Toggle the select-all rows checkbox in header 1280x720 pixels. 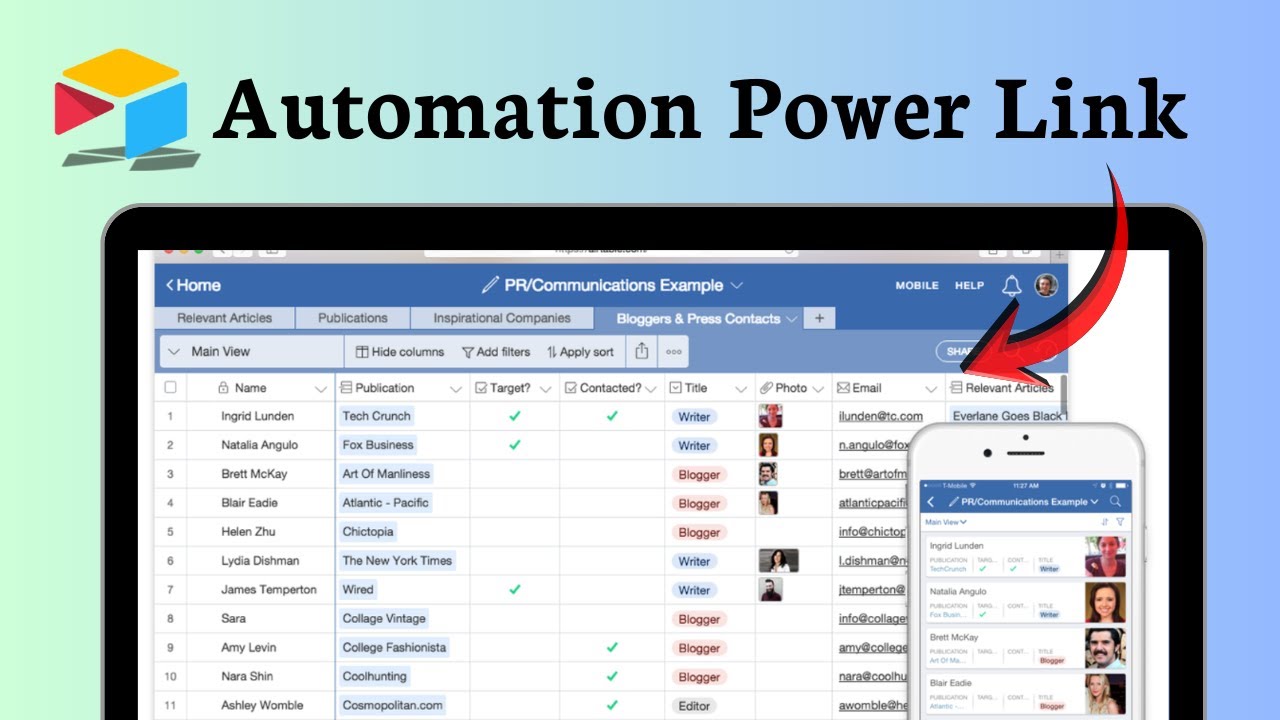170,388
